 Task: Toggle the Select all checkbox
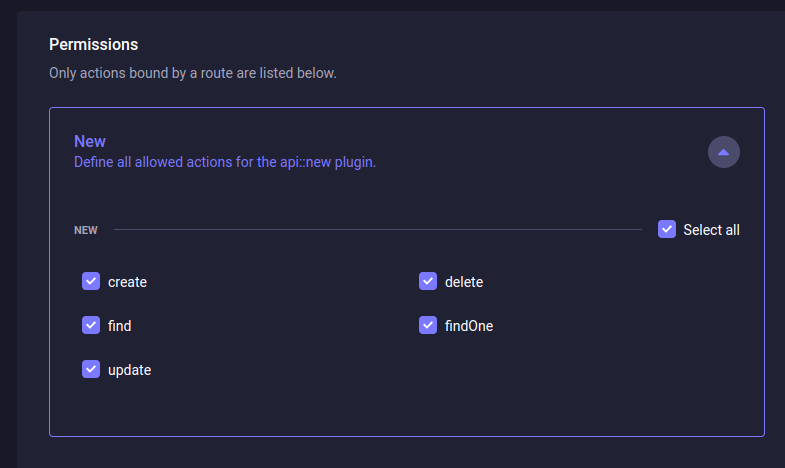pos(667,230)
